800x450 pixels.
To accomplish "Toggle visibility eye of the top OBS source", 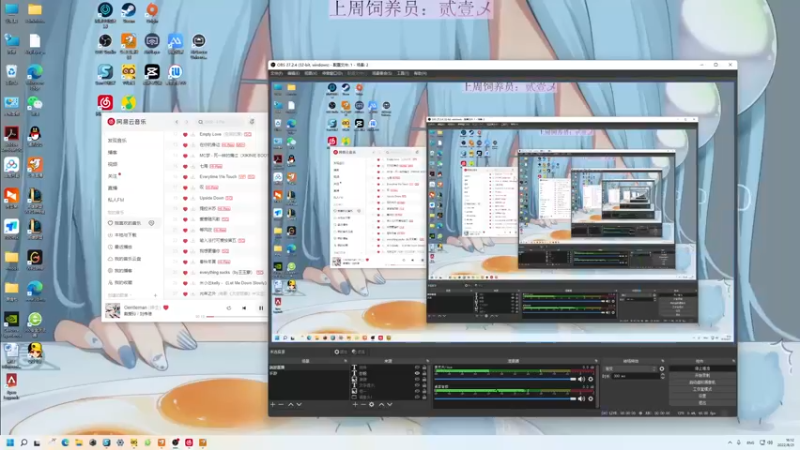I will 417,367.
